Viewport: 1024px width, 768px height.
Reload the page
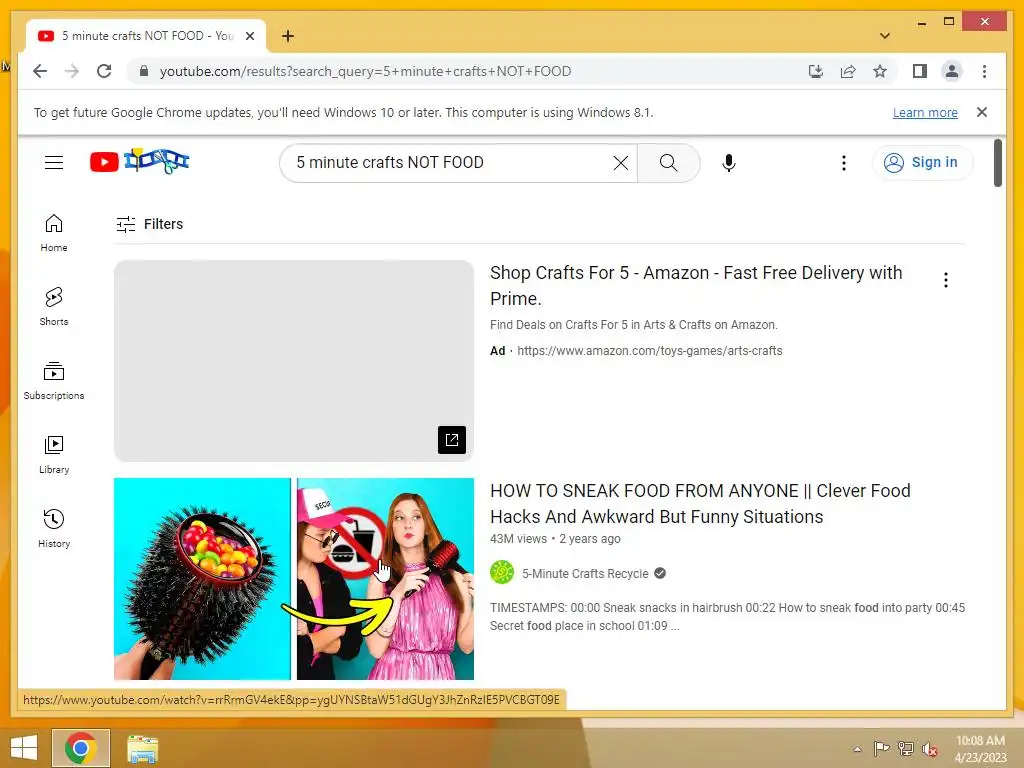(x=104, y=71)
